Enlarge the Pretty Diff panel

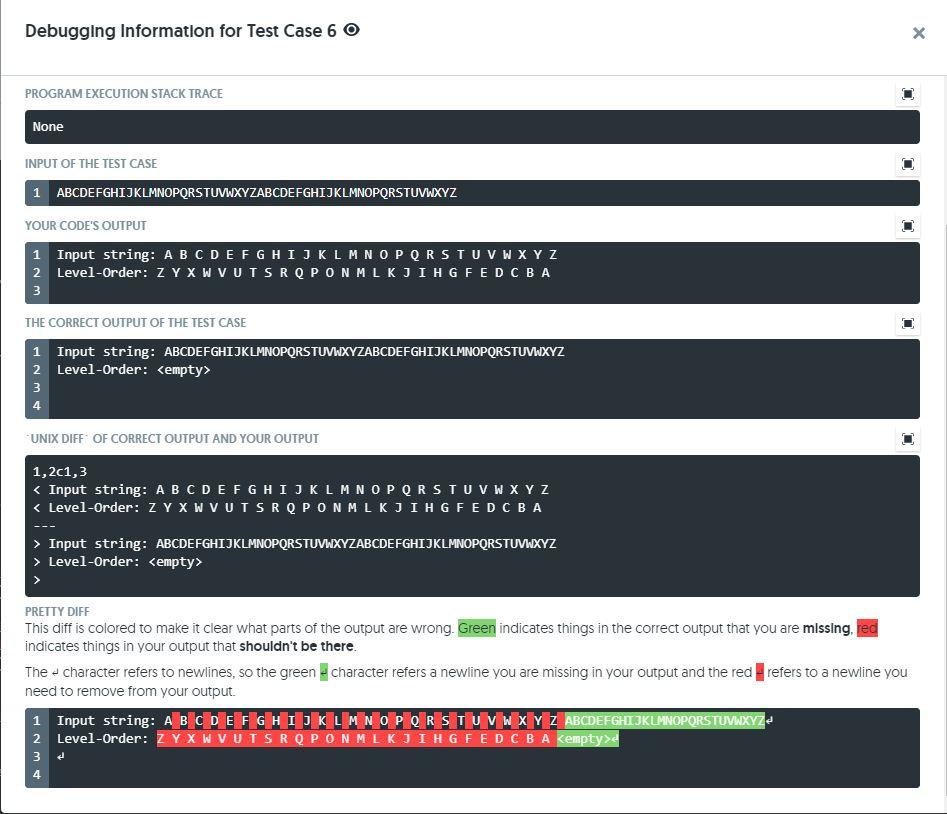tap(907, 611)
